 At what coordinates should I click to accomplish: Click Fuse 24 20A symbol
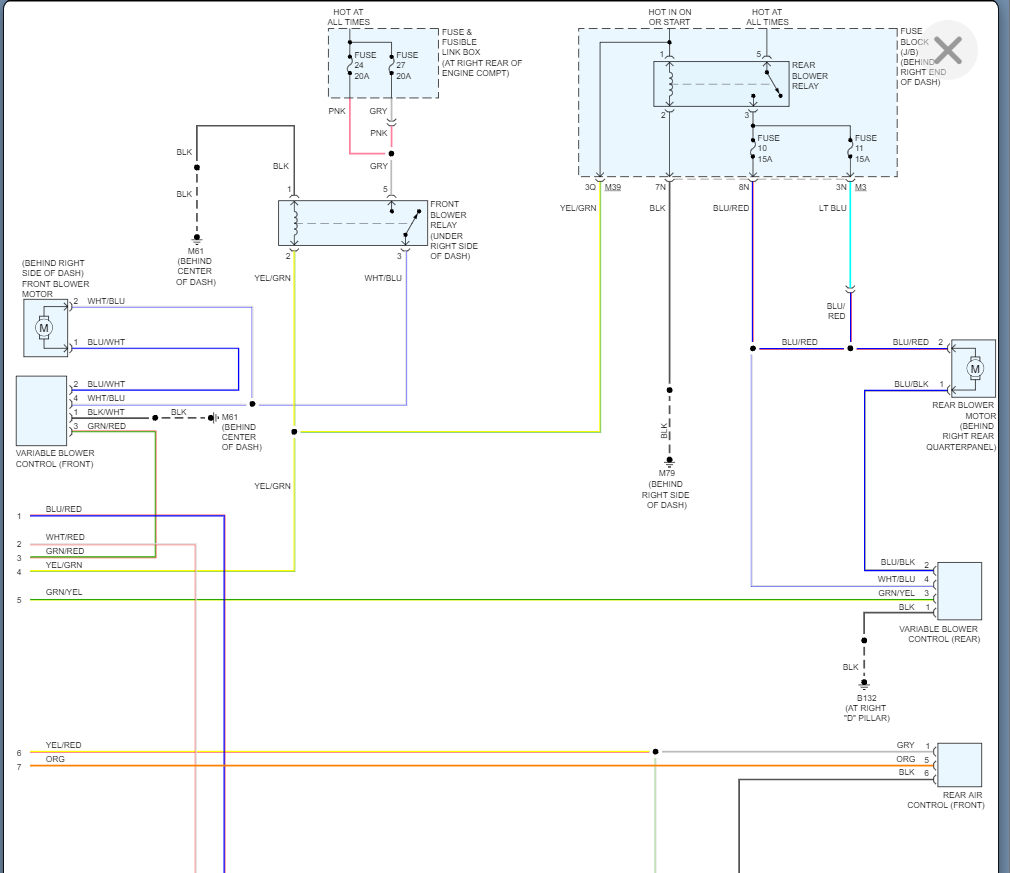(x=350, y=66)
